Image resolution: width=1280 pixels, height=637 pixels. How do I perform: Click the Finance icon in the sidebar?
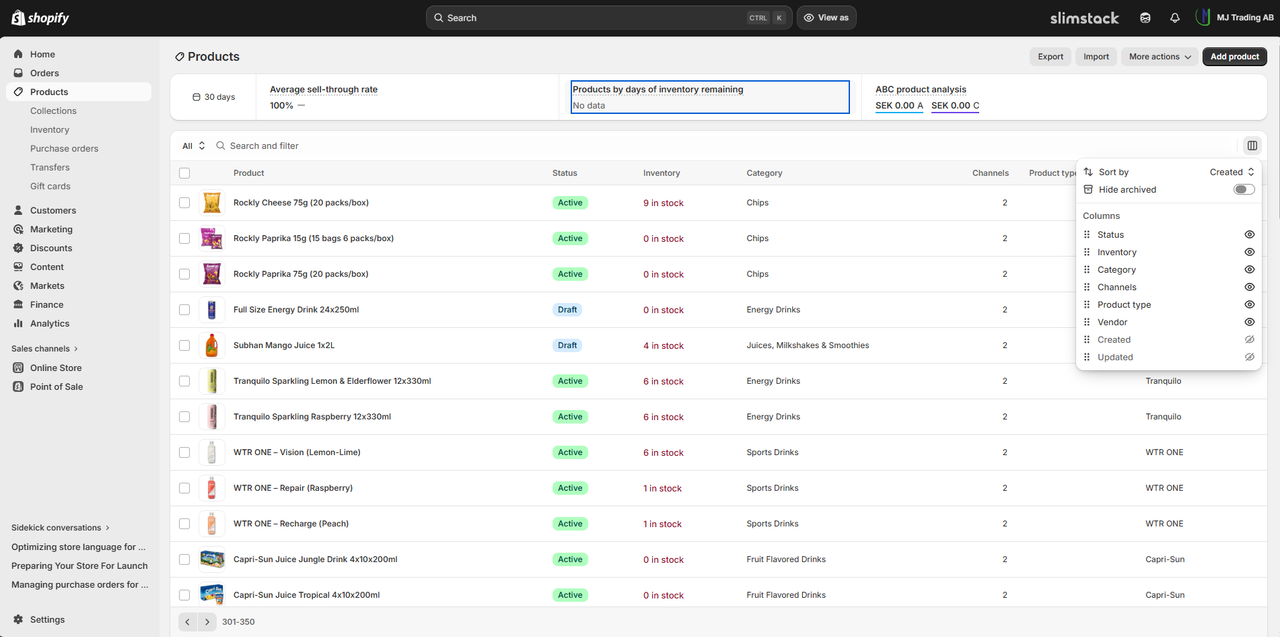point(18,305)
